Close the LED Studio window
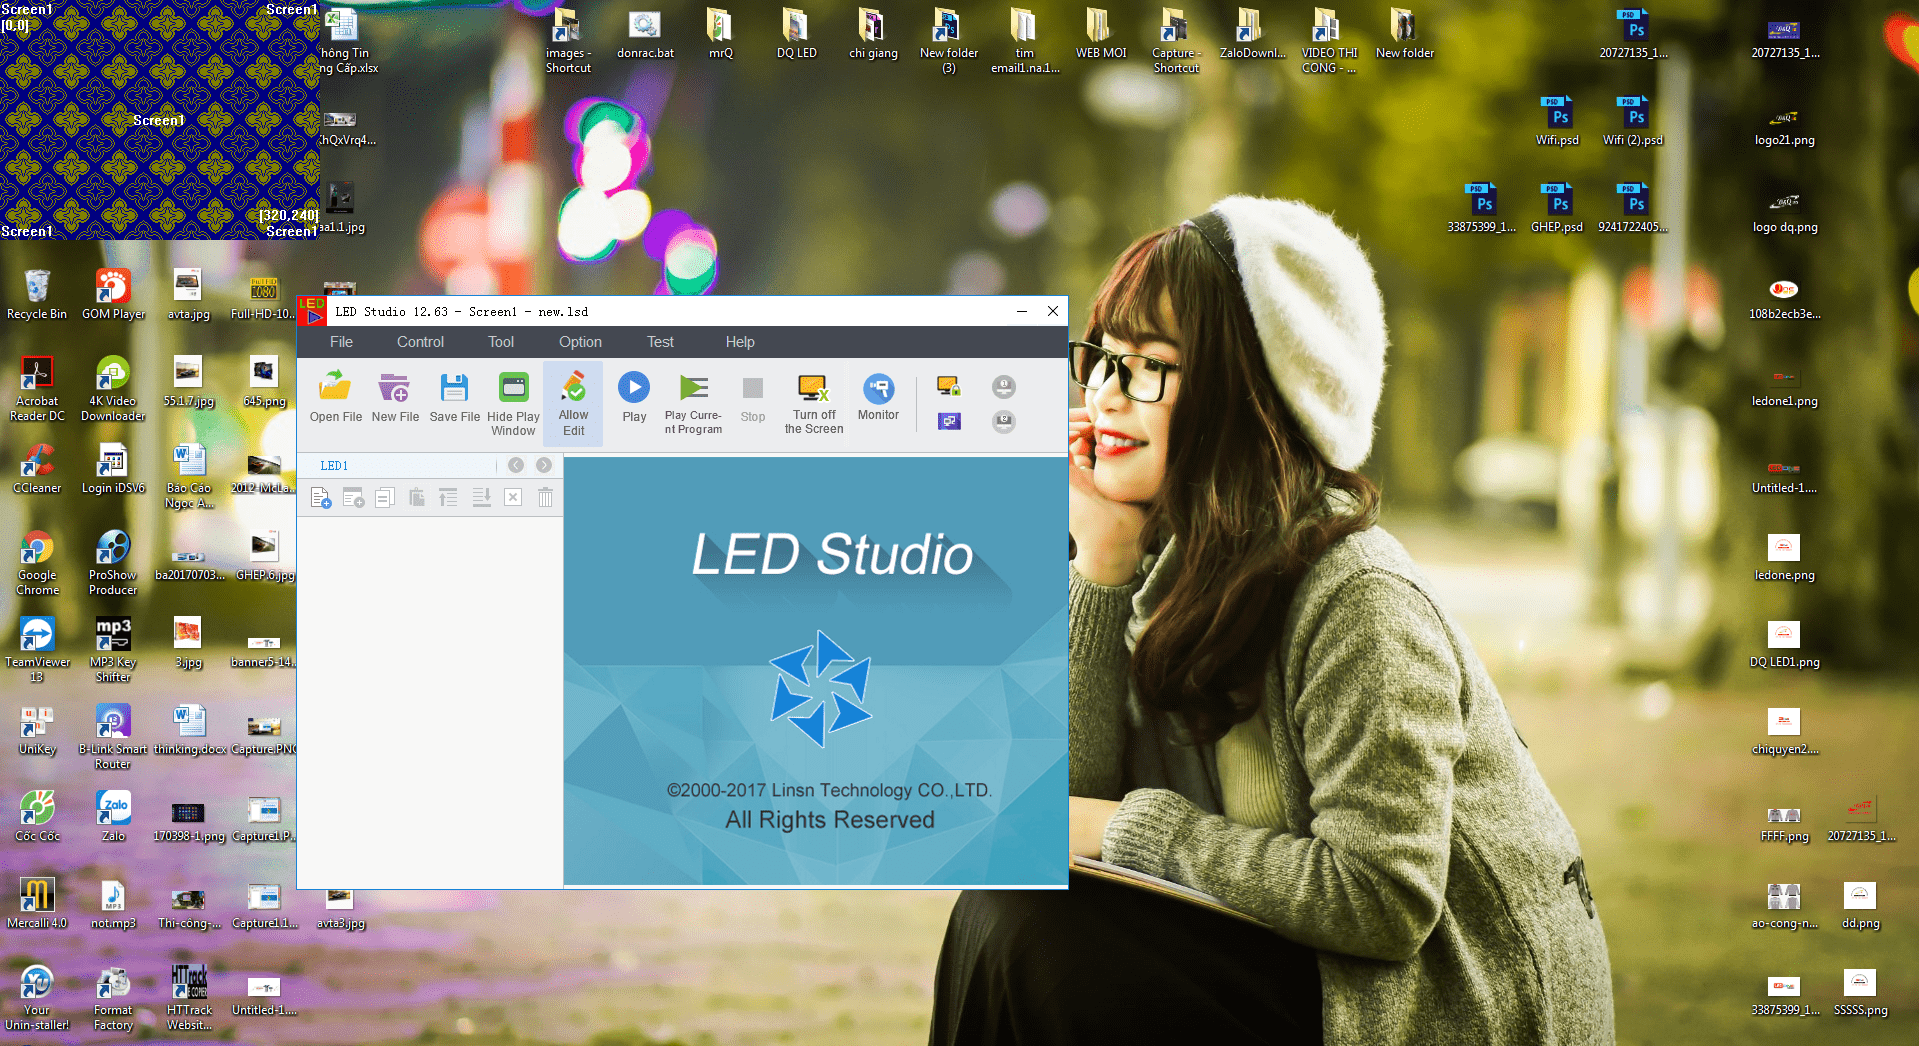 (1053, 311)
